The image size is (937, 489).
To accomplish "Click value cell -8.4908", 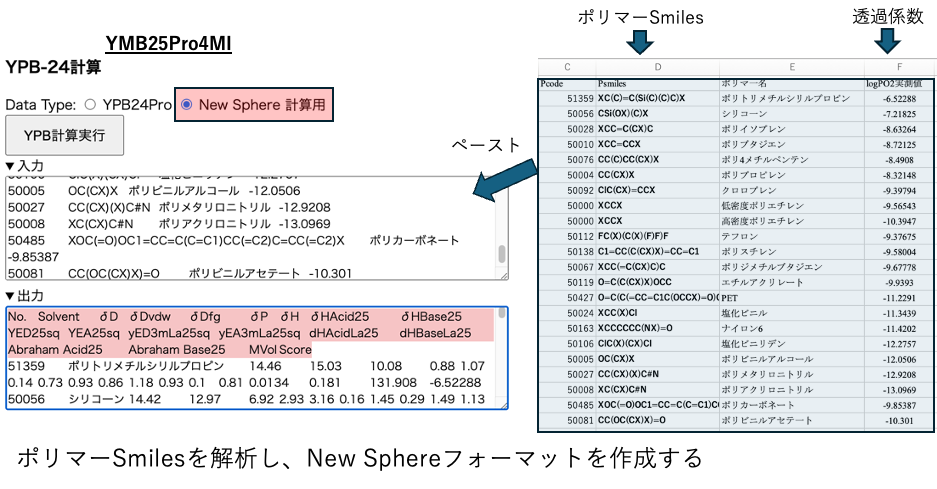I will click(899, 160).
